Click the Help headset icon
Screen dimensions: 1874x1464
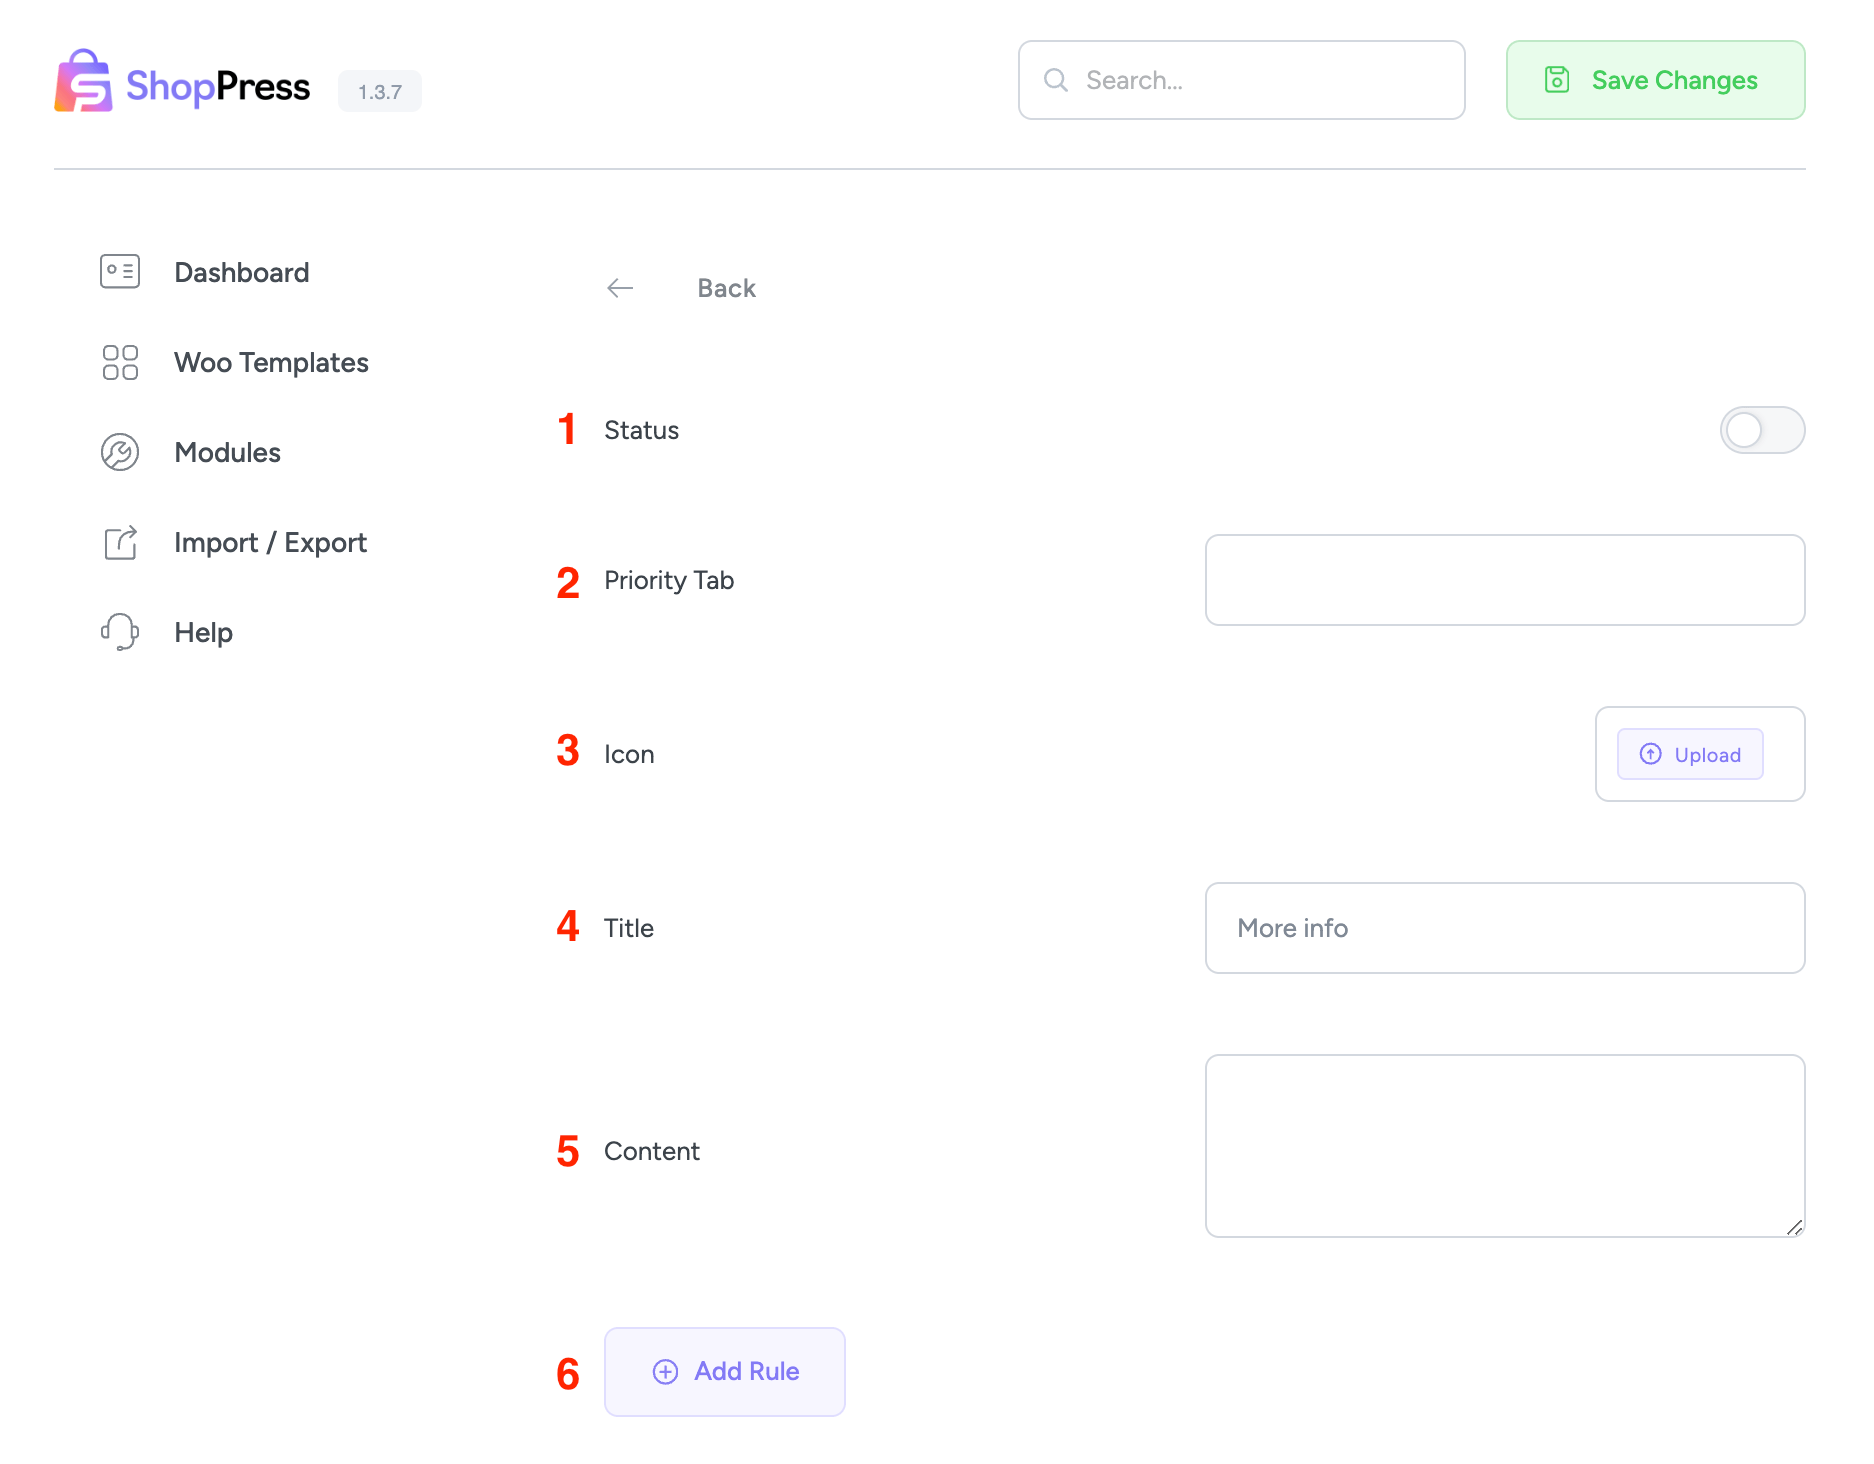point(119,631)
